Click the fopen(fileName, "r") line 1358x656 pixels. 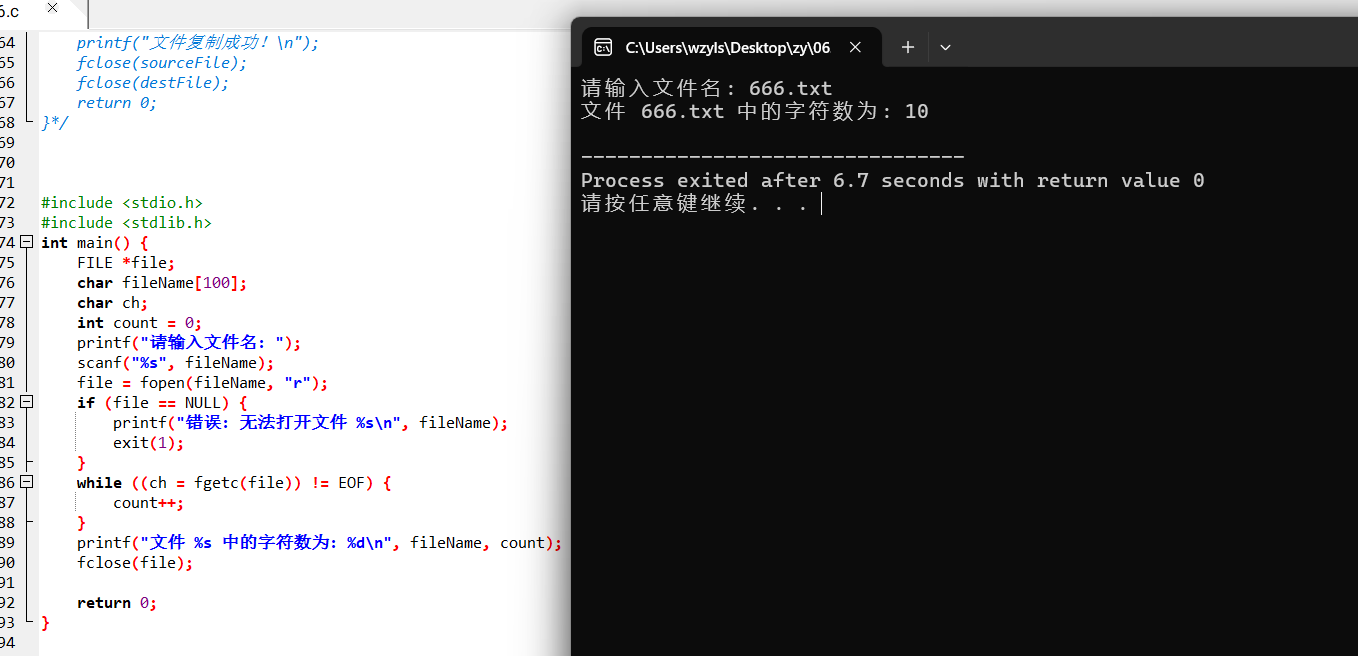[x=202, y=382]
